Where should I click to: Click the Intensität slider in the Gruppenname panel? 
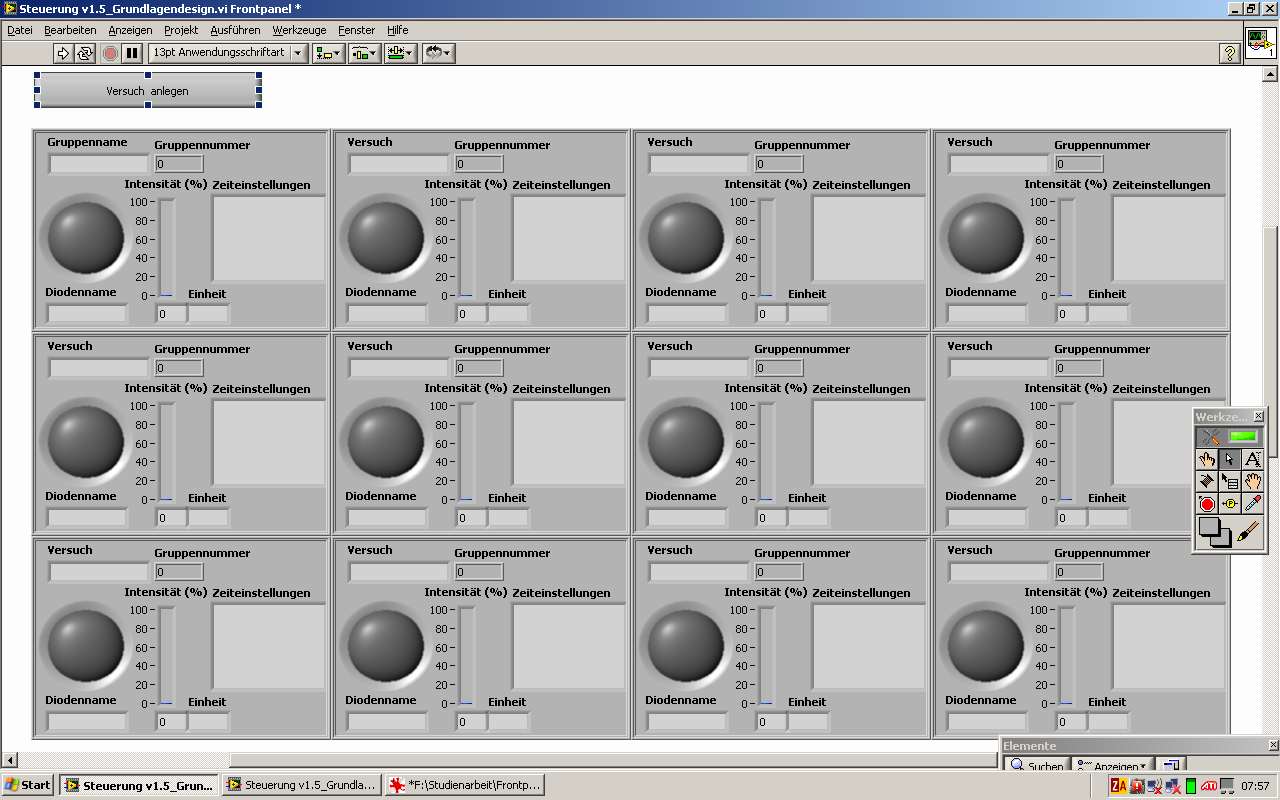pyautogui.click(x=167, y=248)
